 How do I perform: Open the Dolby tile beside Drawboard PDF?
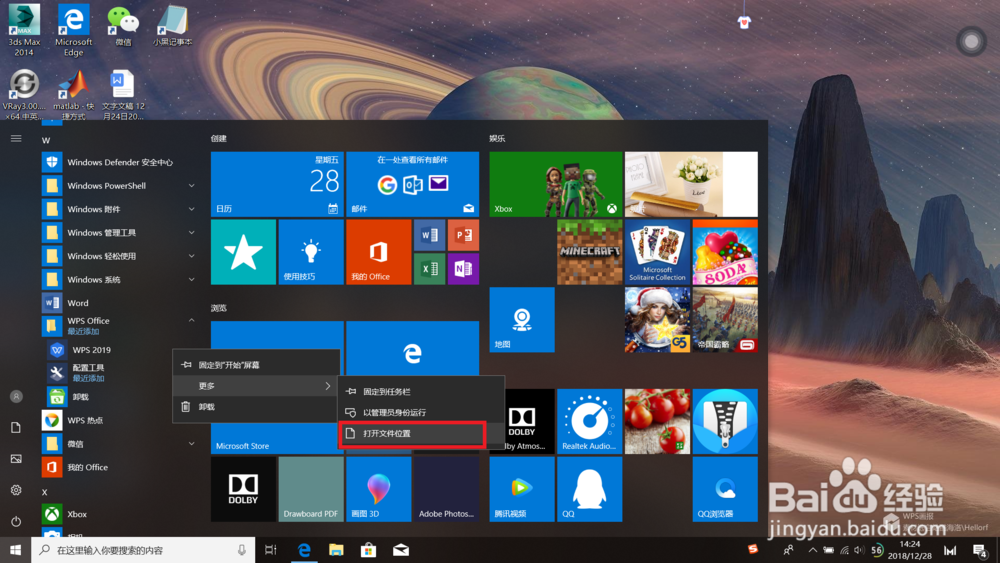(x=243, y=489)
